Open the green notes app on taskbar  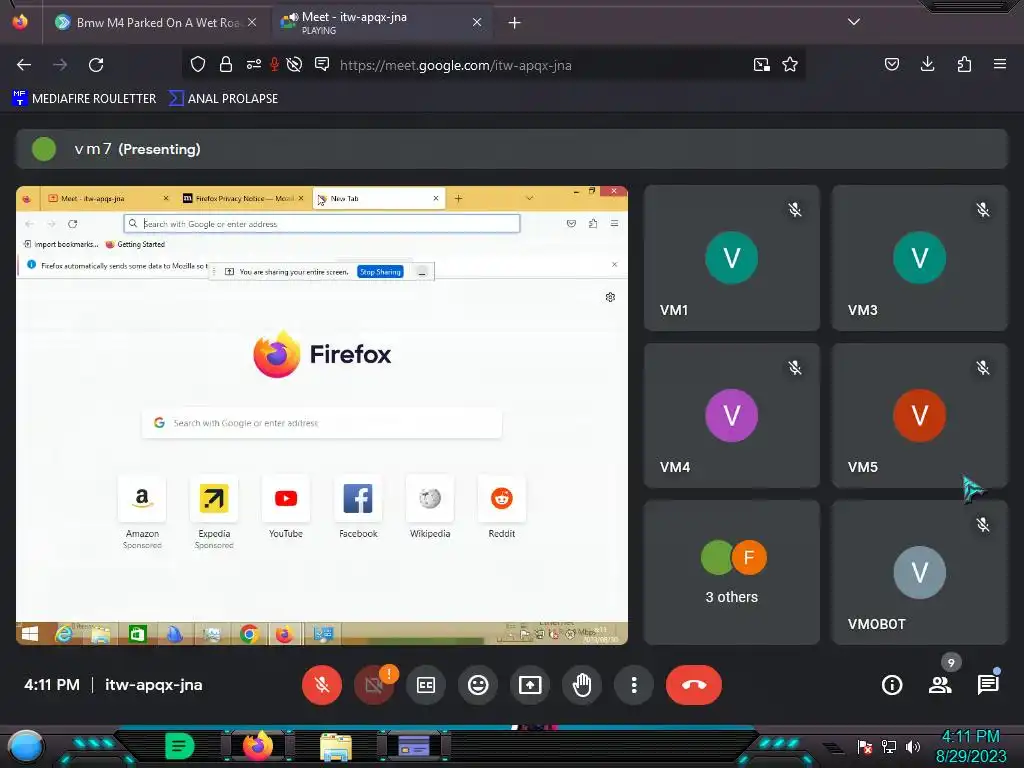click(x=180, y=746)
